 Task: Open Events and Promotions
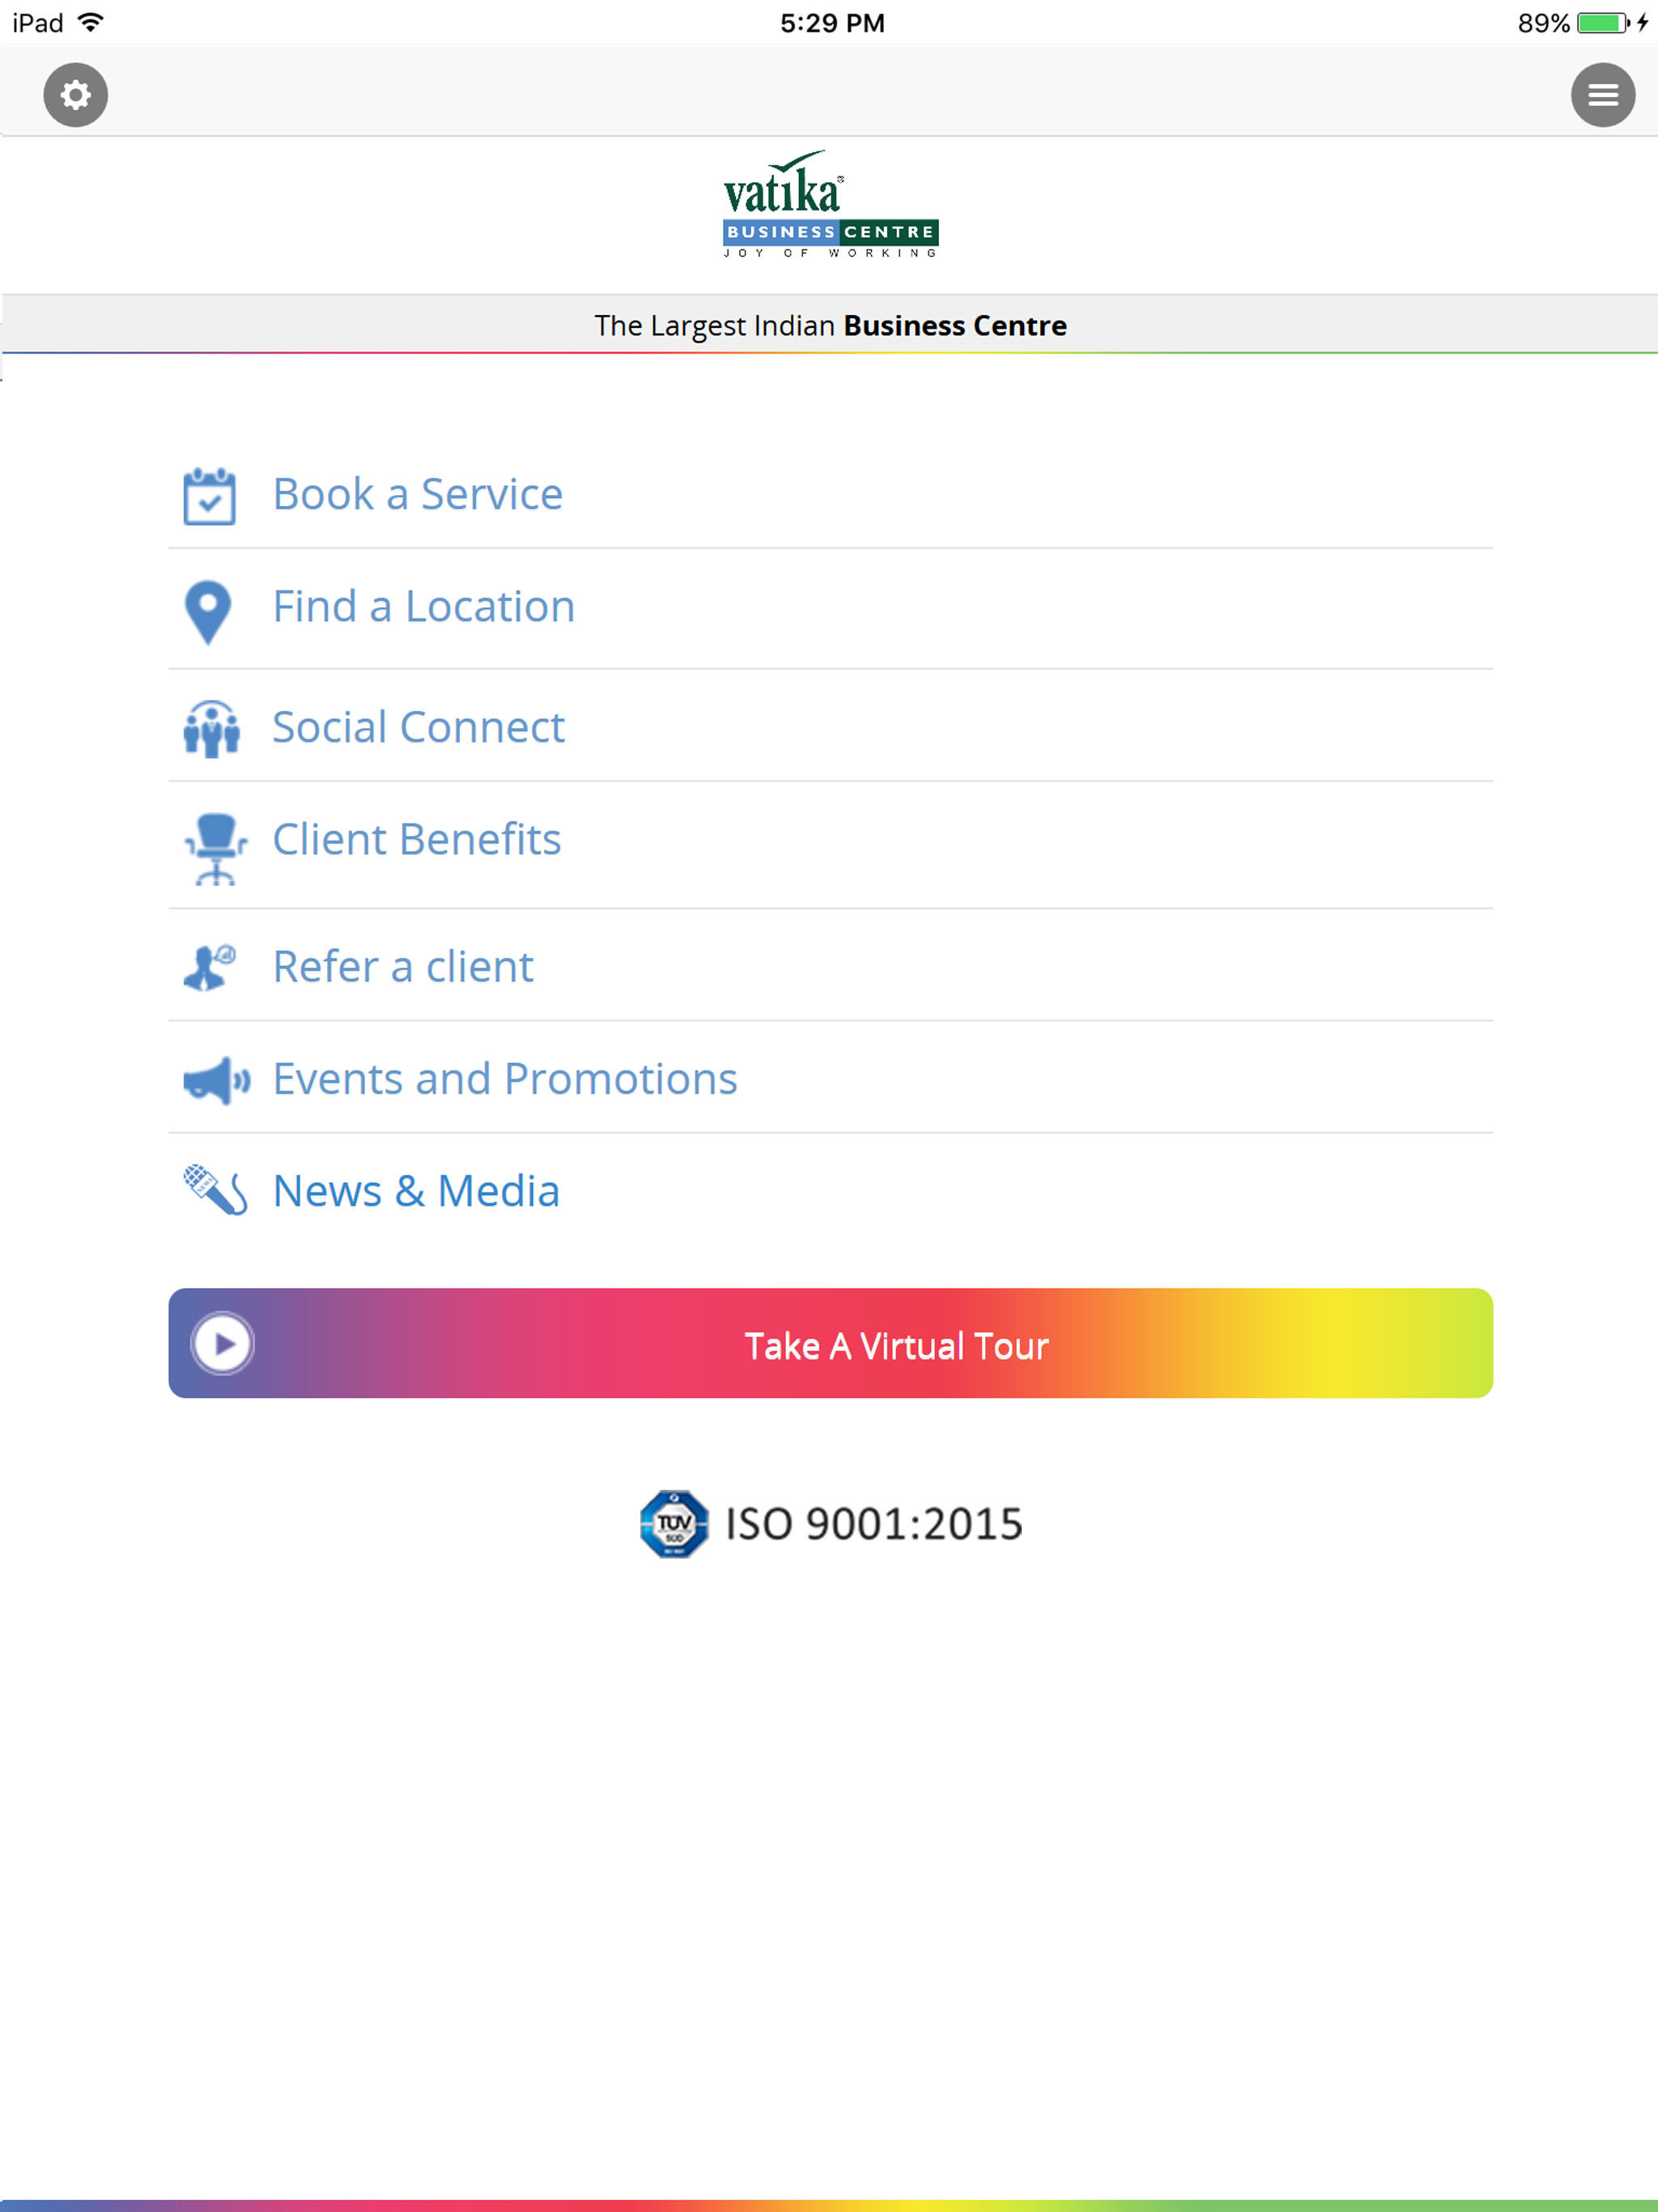tap(830, 1078)
